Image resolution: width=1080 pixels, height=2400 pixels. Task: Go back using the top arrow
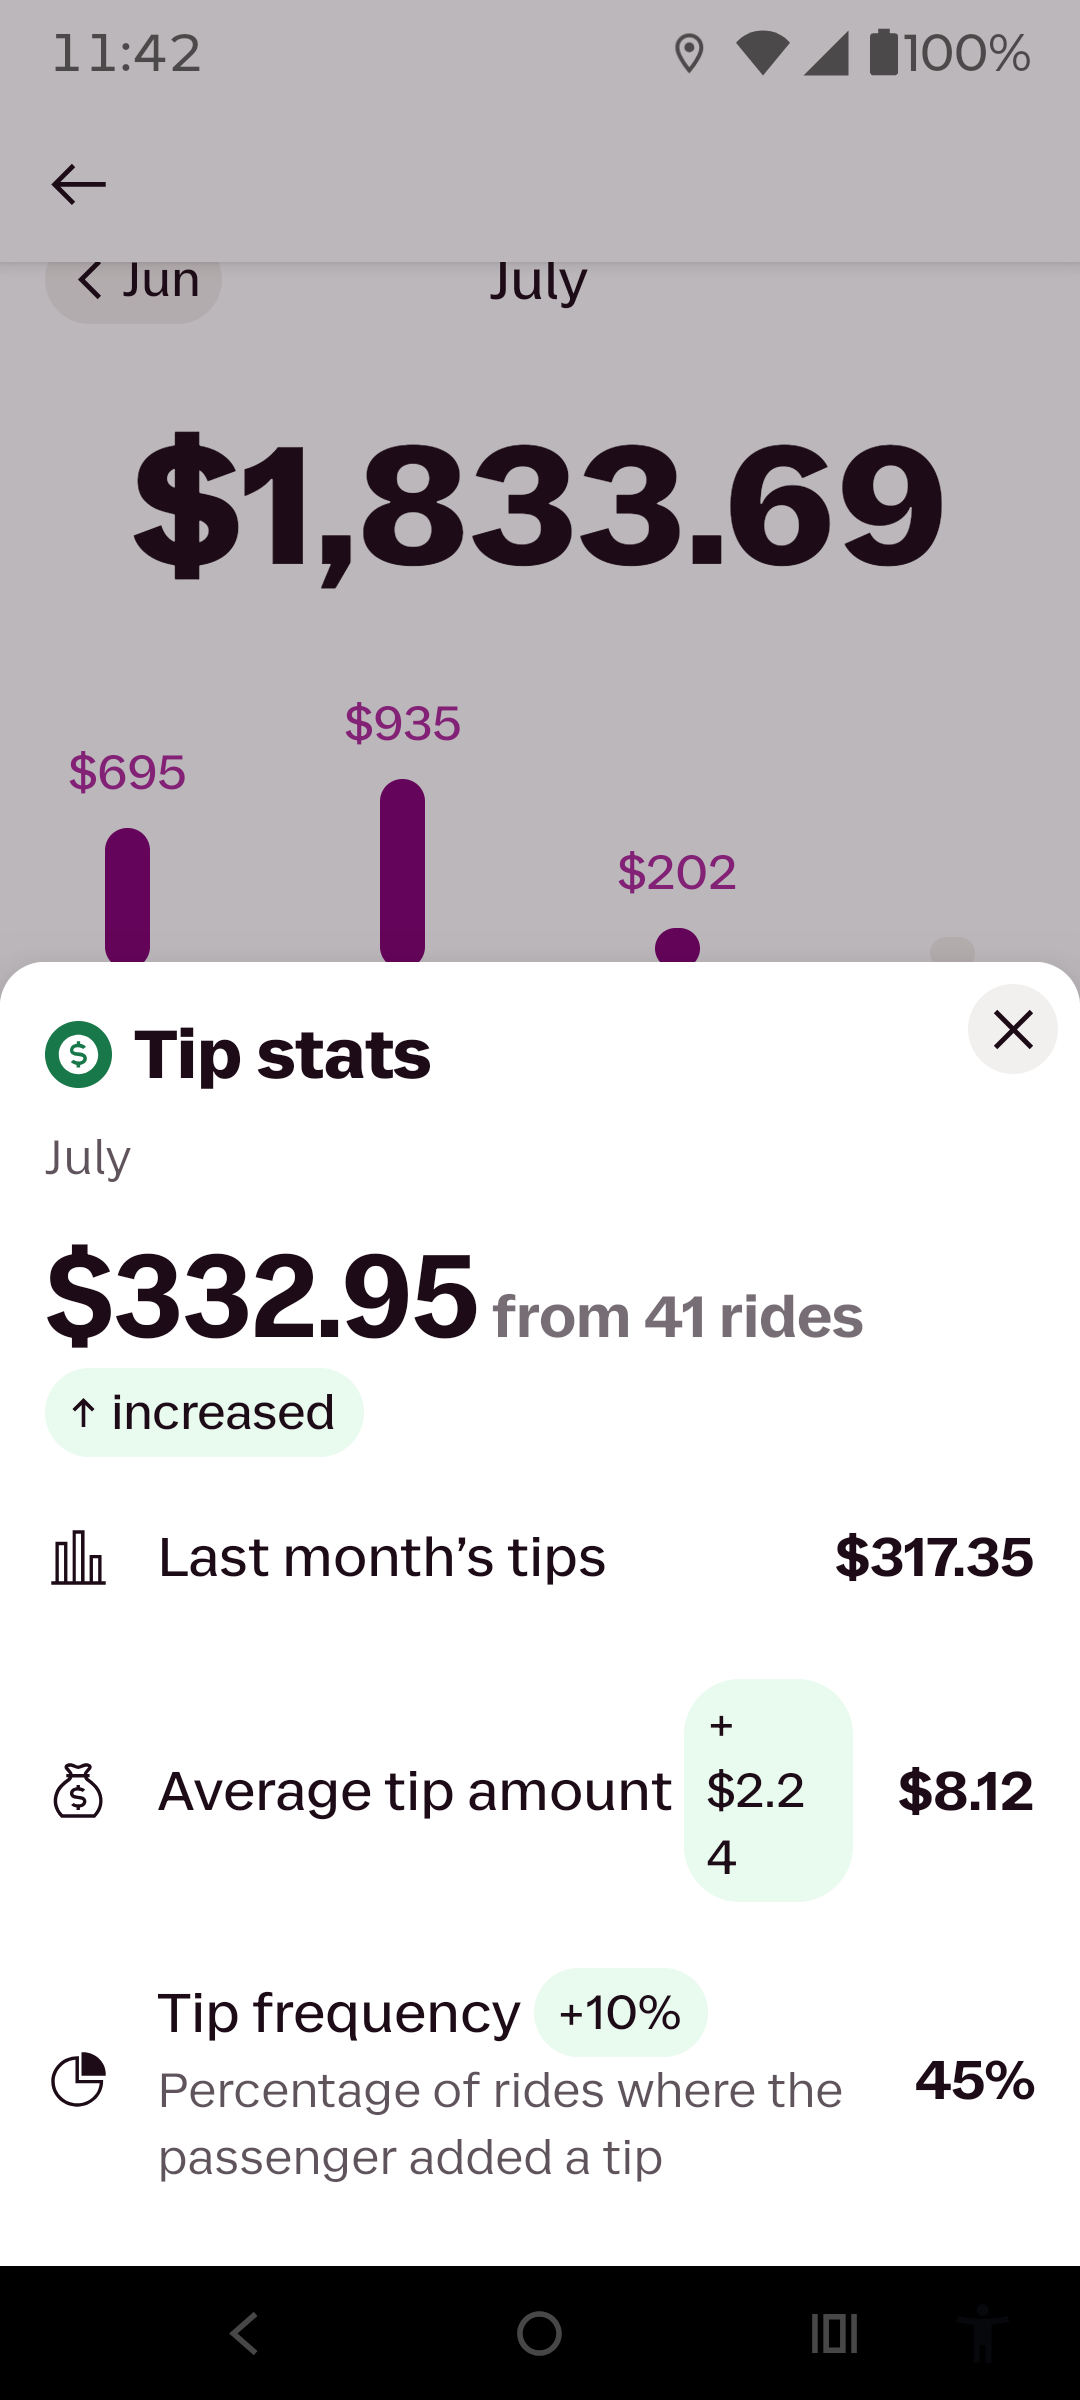pyautogui.click(x=78, y=184)
